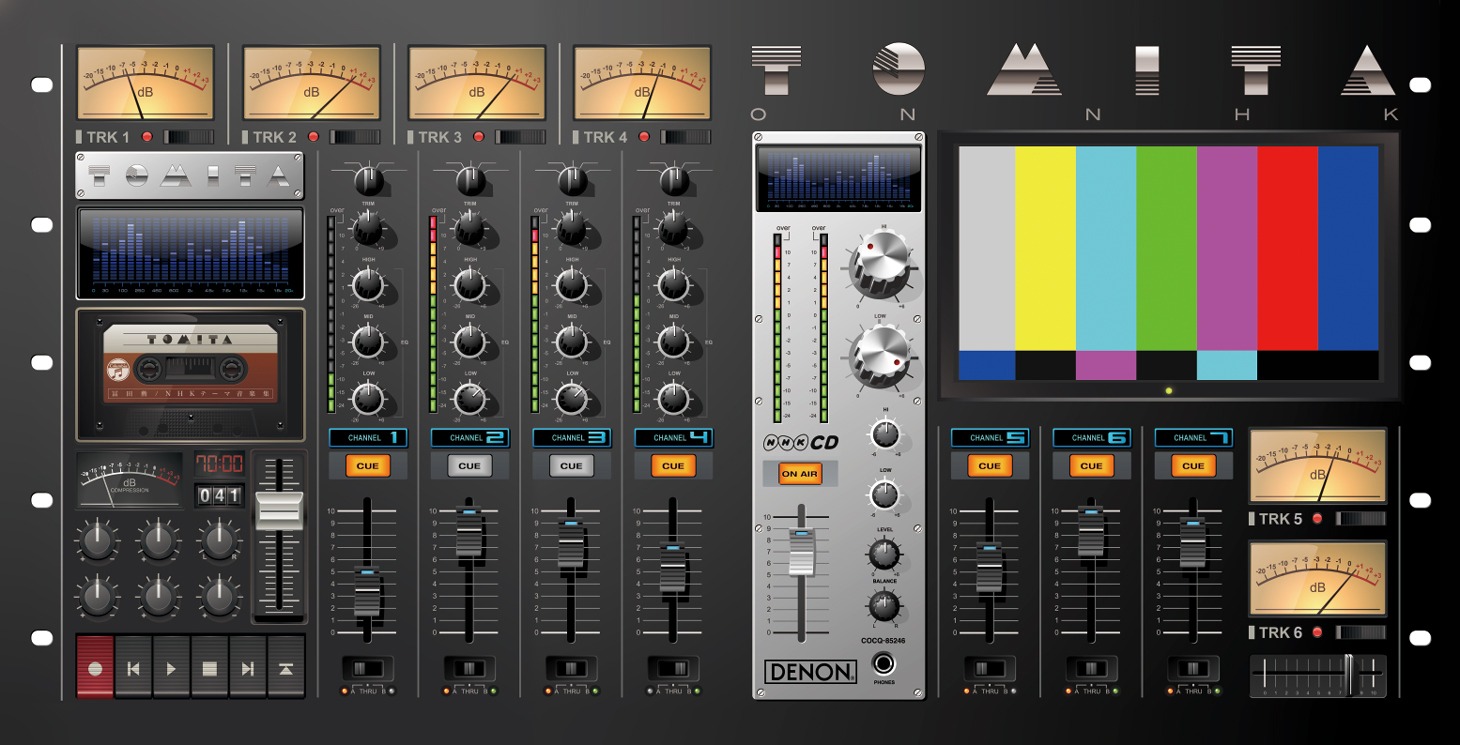This screenshot has width=1460, height=745.
Task: Flip Channel 7 A/THRU/B switch
Action: pyautogui.click(x=1193, y=669)
